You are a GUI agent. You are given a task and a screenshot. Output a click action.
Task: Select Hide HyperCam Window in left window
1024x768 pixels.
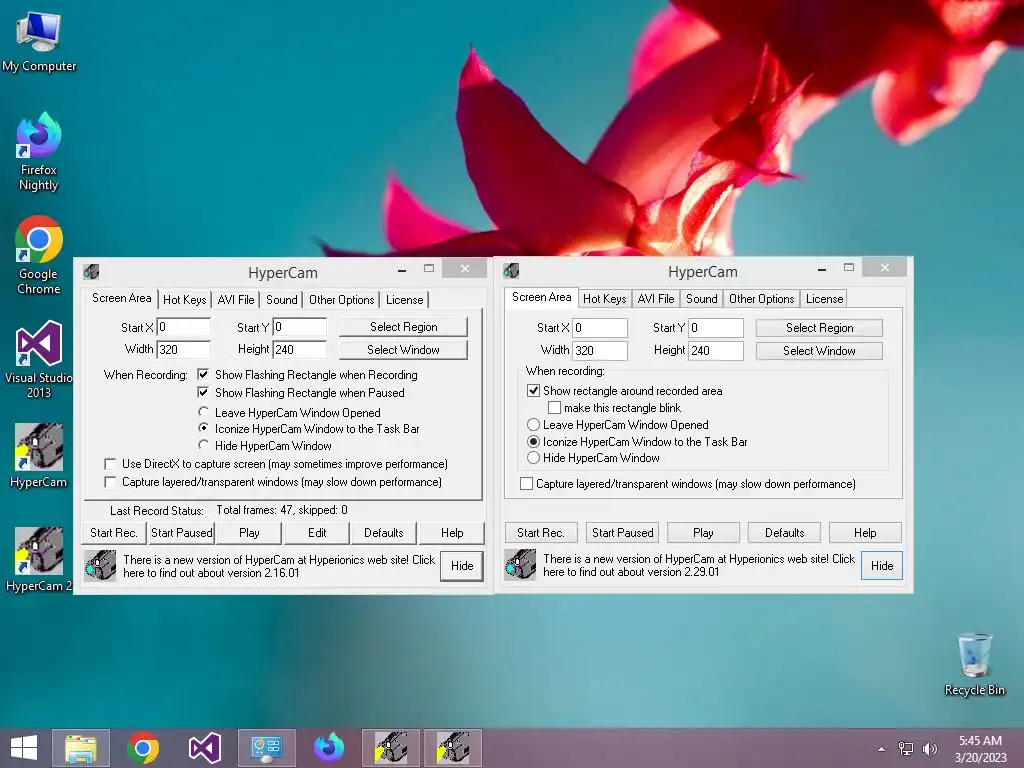[x=204, y=445]
